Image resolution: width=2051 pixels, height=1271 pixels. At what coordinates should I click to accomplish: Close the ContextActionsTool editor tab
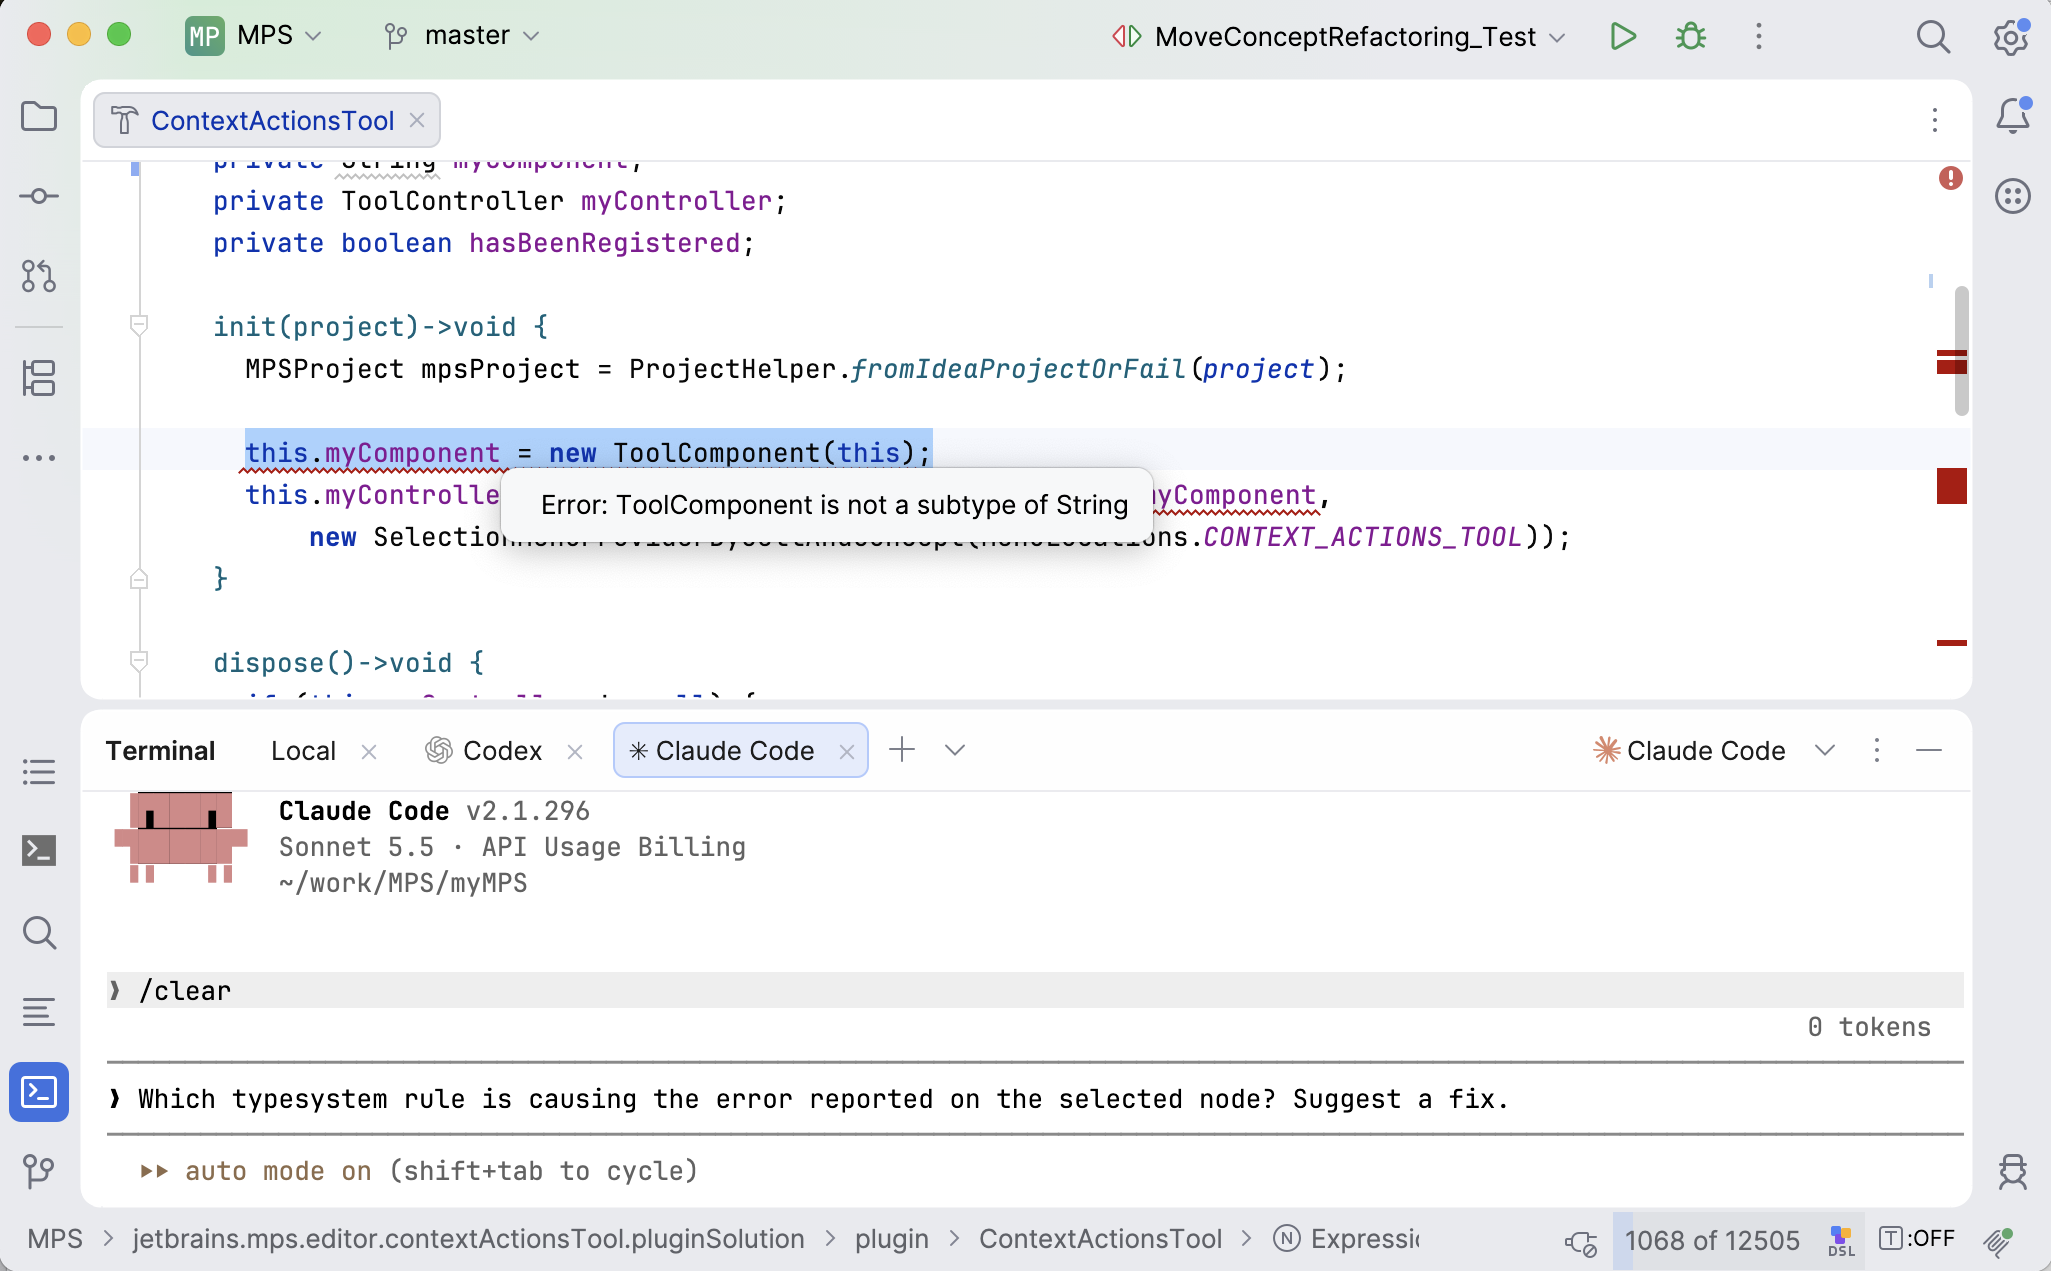point(417,120)
